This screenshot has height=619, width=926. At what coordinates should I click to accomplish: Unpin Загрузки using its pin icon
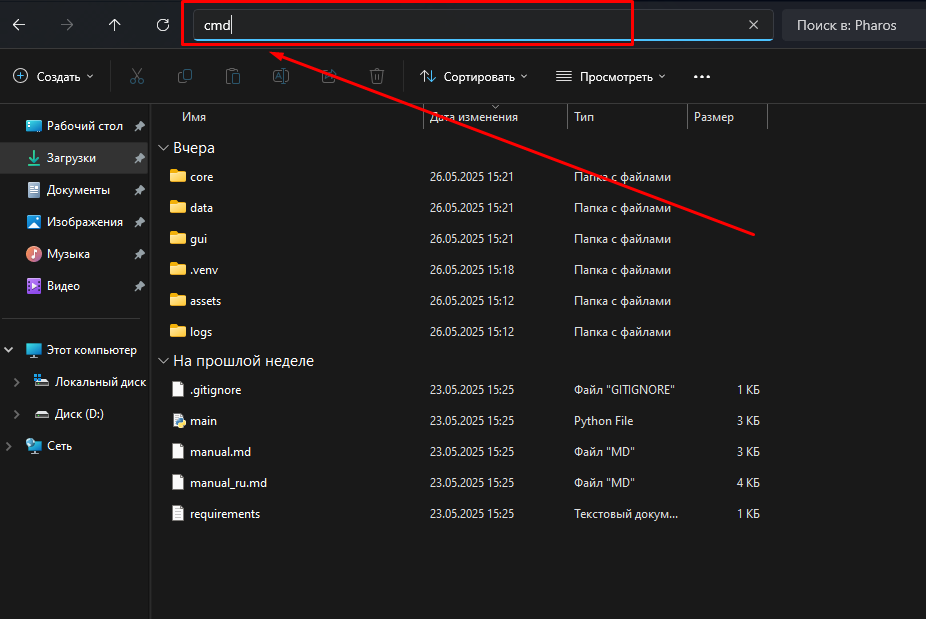coord(139,158)
